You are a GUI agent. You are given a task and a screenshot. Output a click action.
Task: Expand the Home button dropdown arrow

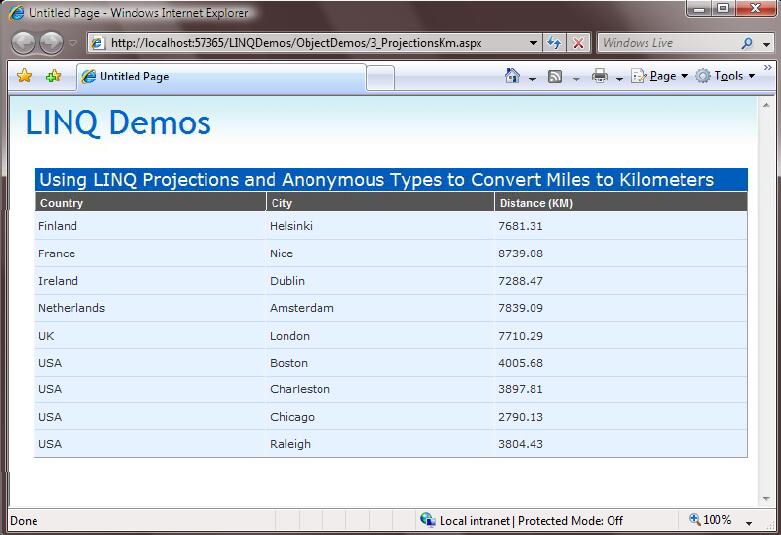(532, 78)
